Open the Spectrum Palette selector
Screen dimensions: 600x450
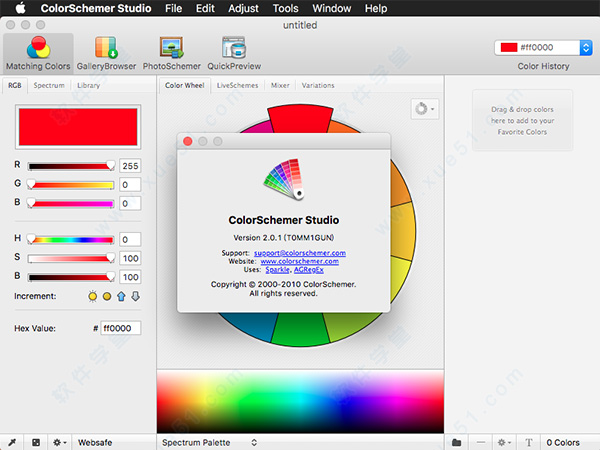209,442
